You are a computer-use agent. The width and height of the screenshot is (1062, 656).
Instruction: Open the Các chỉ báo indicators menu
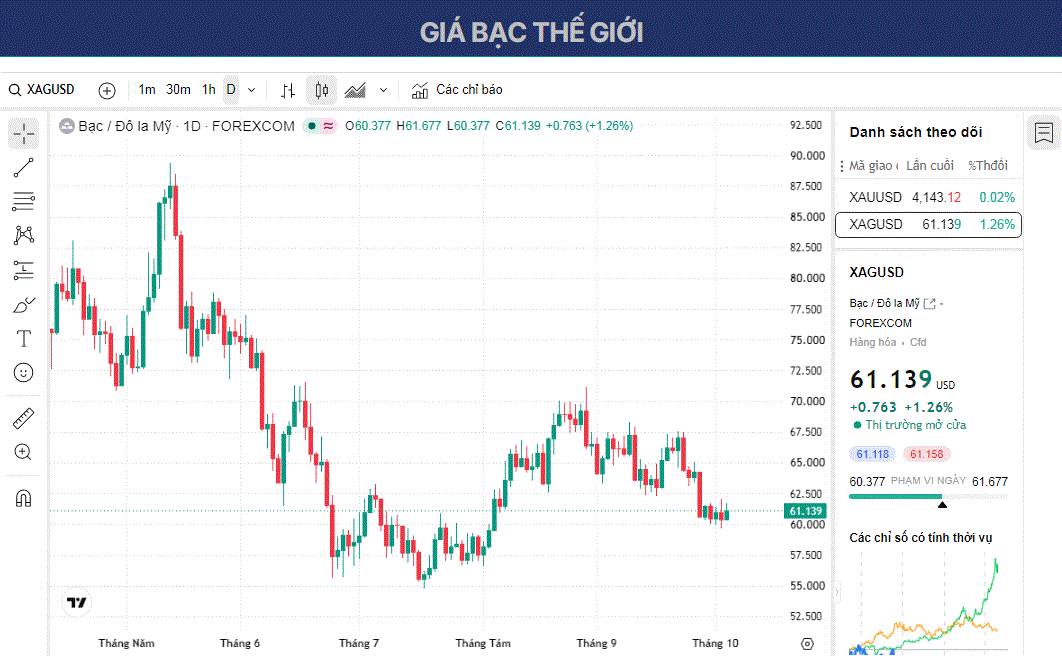pyautogui.click(x=457, y=90)
